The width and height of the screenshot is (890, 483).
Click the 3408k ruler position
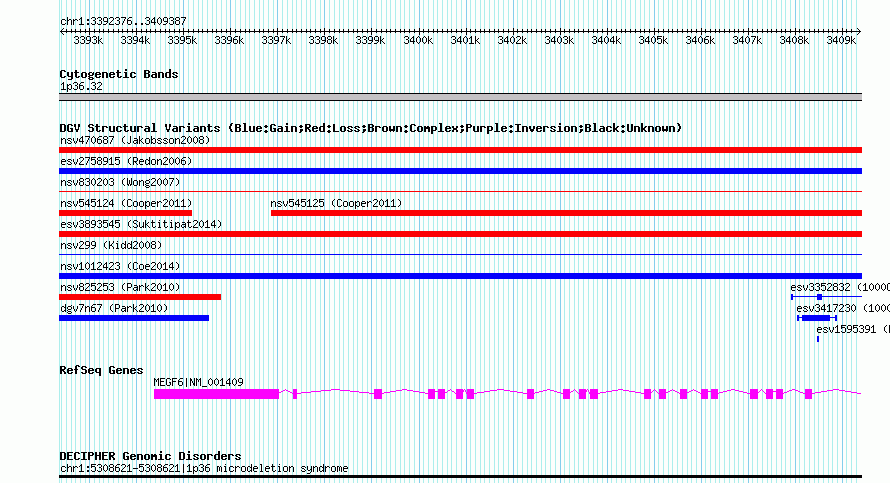[x=794, y=40]
